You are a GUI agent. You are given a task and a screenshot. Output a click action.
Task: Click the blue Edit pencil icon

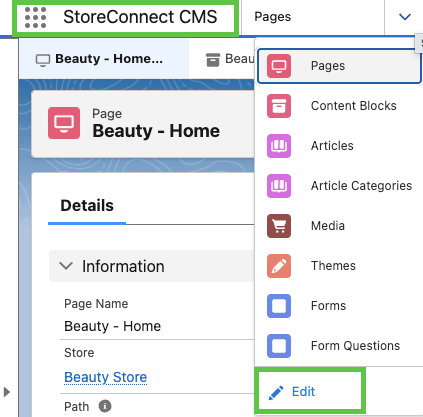pyautogui.click(x=276, y=393)
